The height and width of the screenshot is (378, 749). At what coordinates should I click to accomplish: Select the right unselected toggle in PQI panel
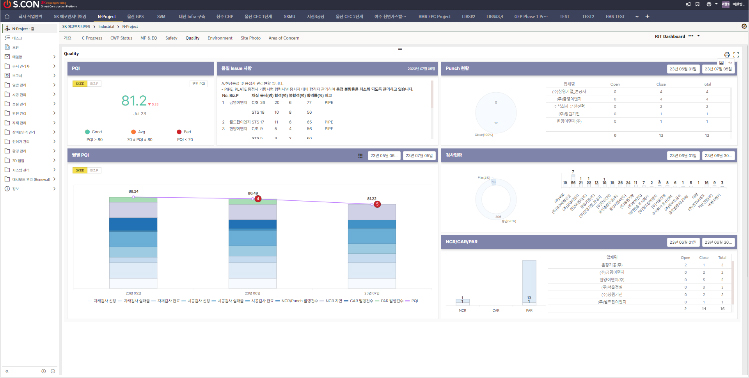pos(94,84)
